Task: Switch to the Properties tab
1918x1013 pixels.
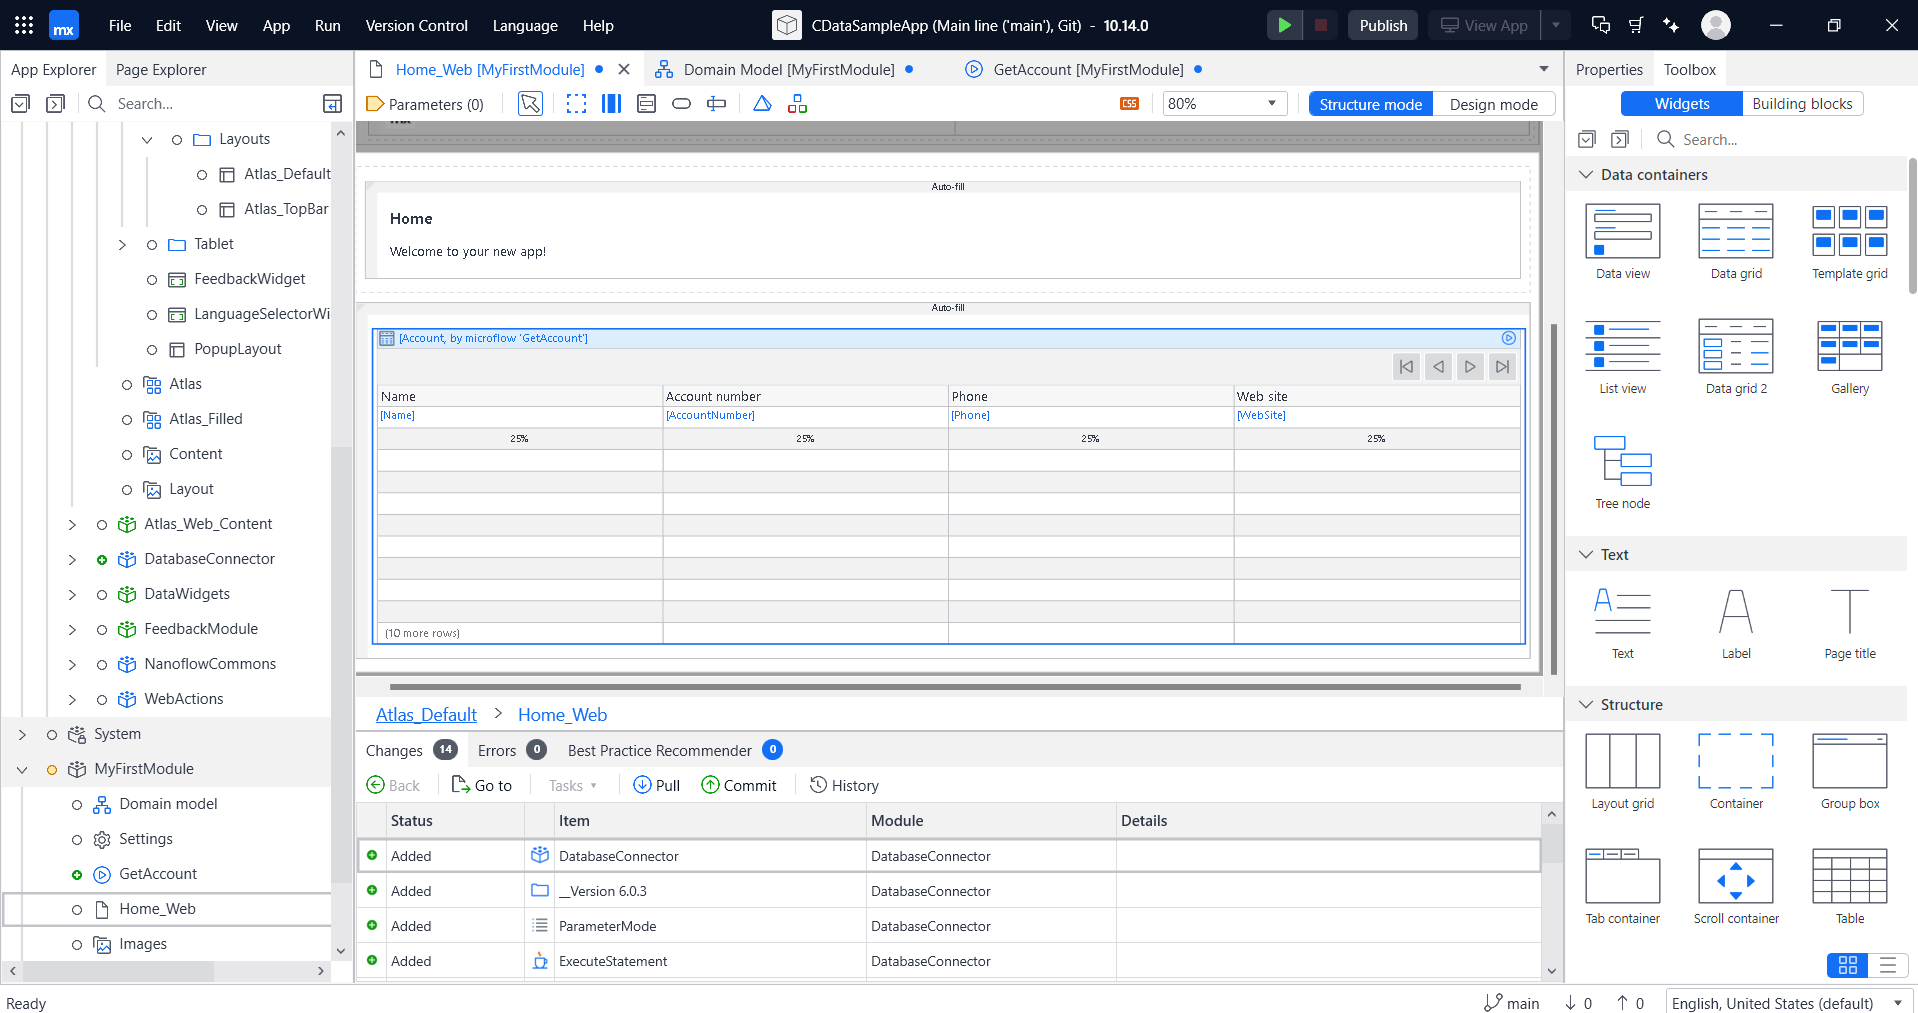Action: pos(1608,70)
